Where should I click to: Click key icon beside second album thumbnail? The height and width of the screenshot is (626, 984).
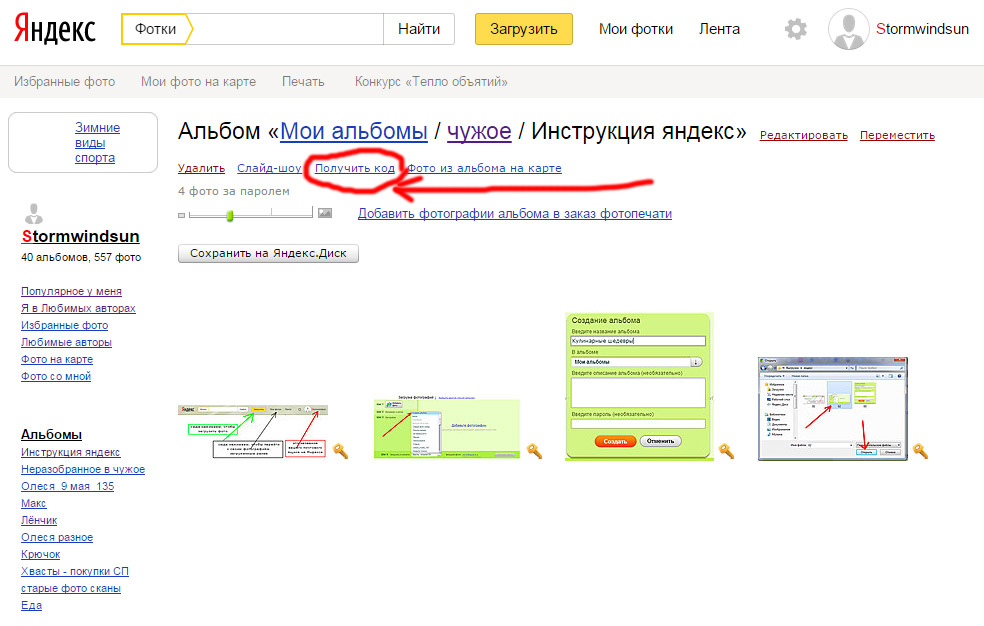[534, 450]
